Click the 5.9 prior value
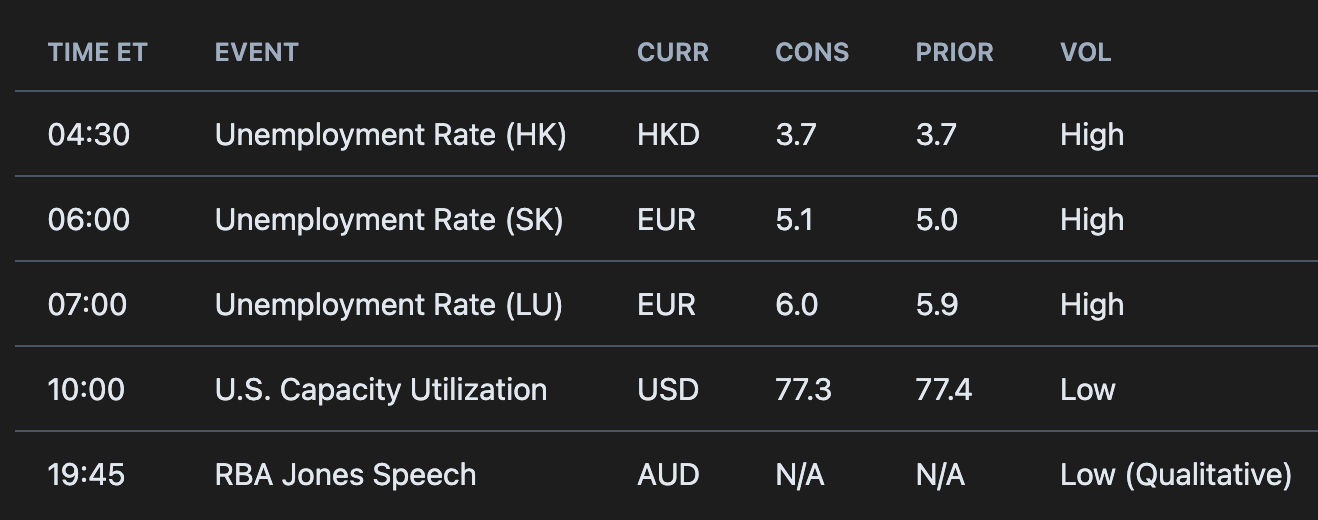The image size is (1318, 520). [937, 305]
